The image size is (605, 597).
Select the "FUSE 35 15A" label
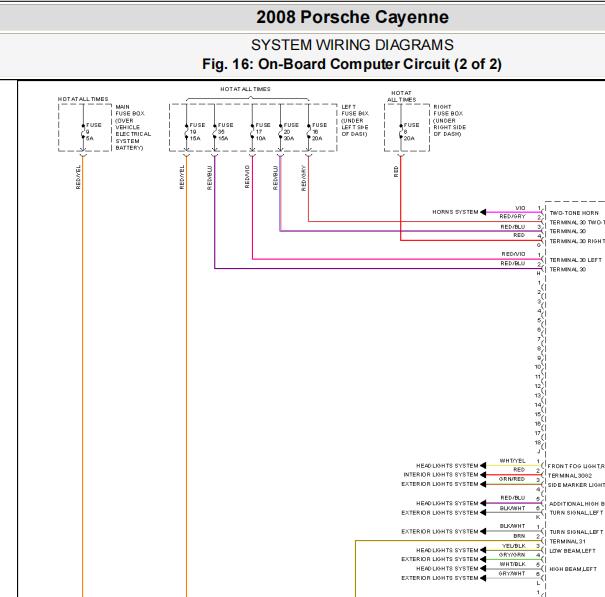(x=225, y=131)
